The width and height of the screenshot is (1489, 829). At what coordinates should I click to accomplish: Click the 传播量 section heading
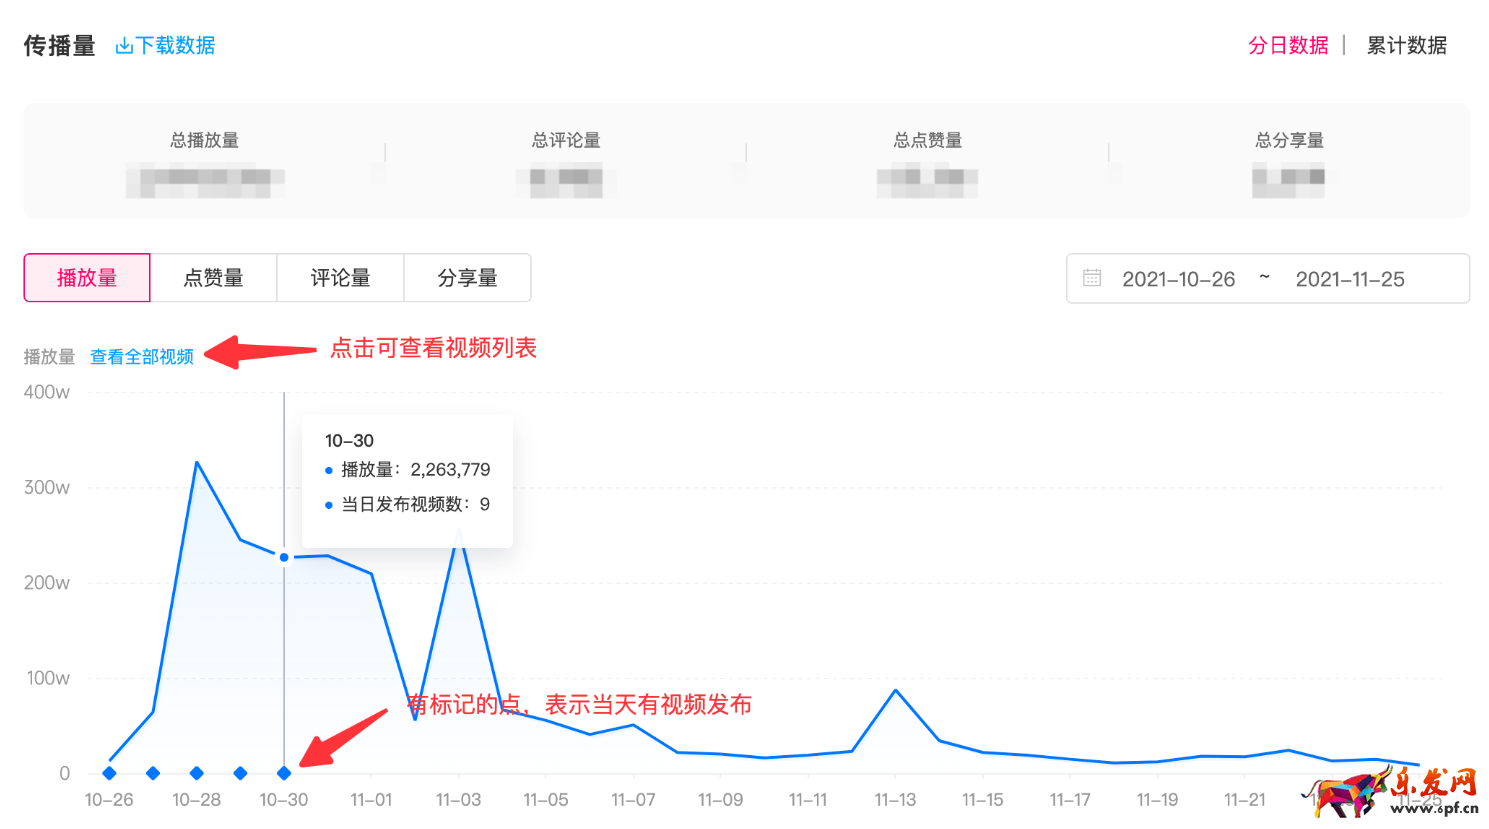(60, 45)
